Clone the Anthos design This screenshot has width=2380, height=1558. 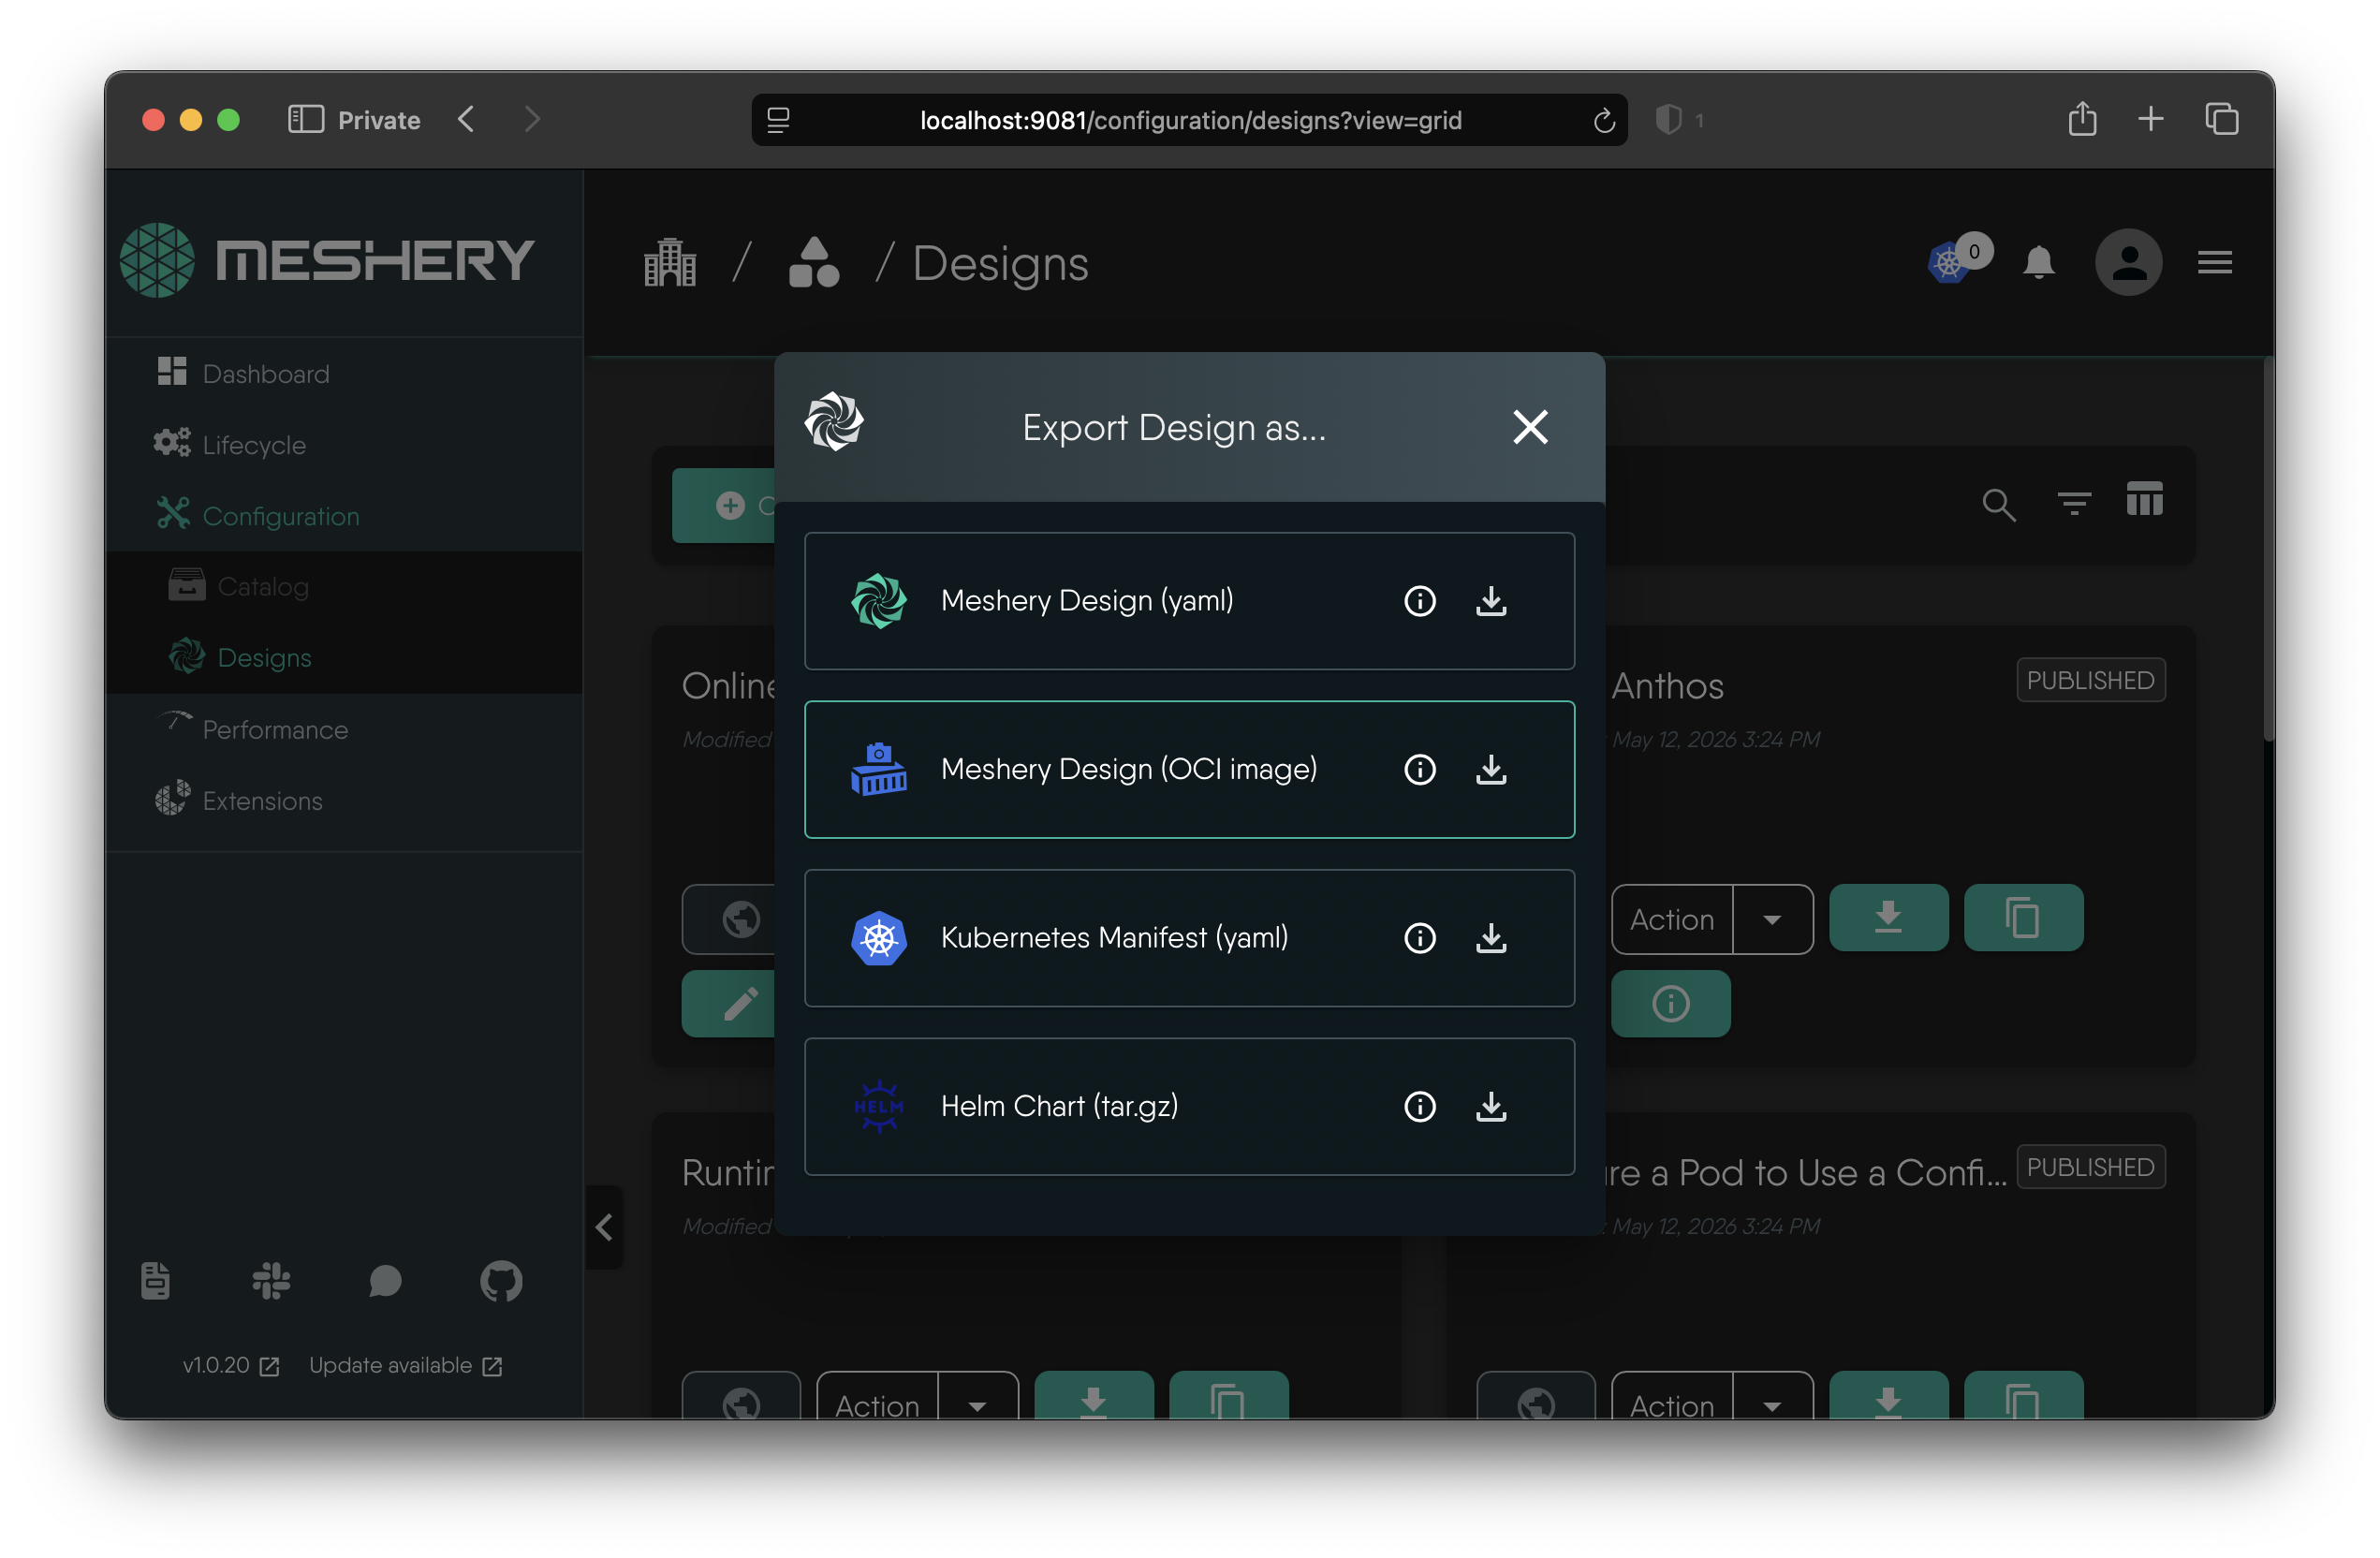point(2023,917)
